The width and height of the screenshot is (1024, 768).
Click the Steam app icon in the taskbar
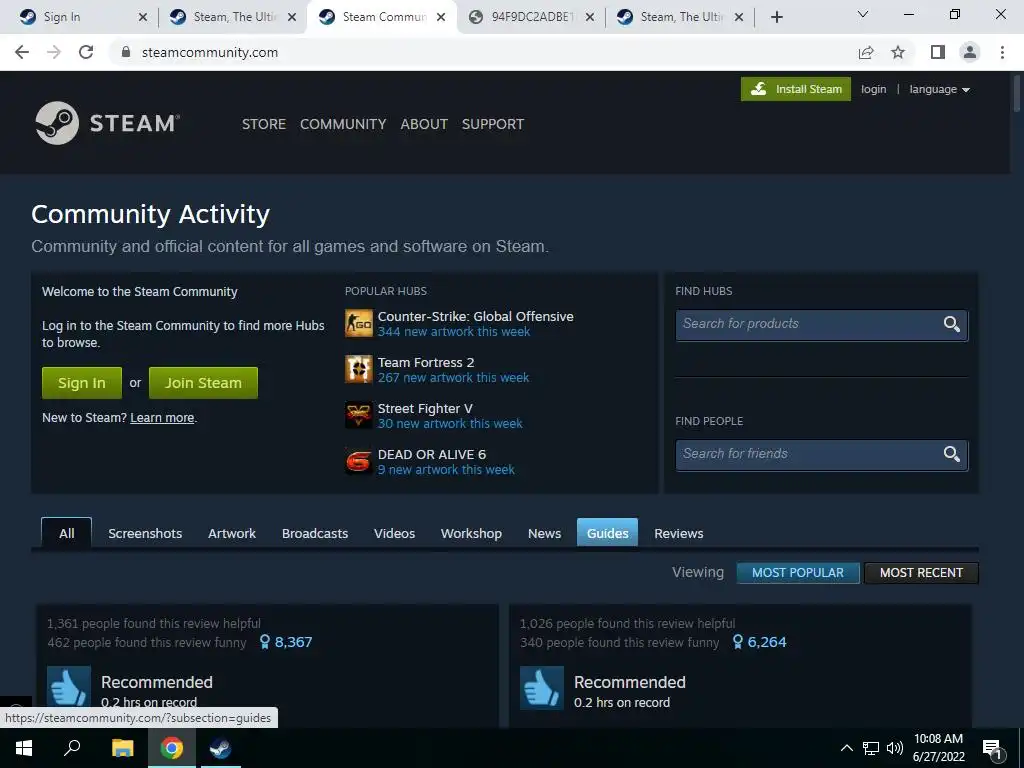coord(220,748)
